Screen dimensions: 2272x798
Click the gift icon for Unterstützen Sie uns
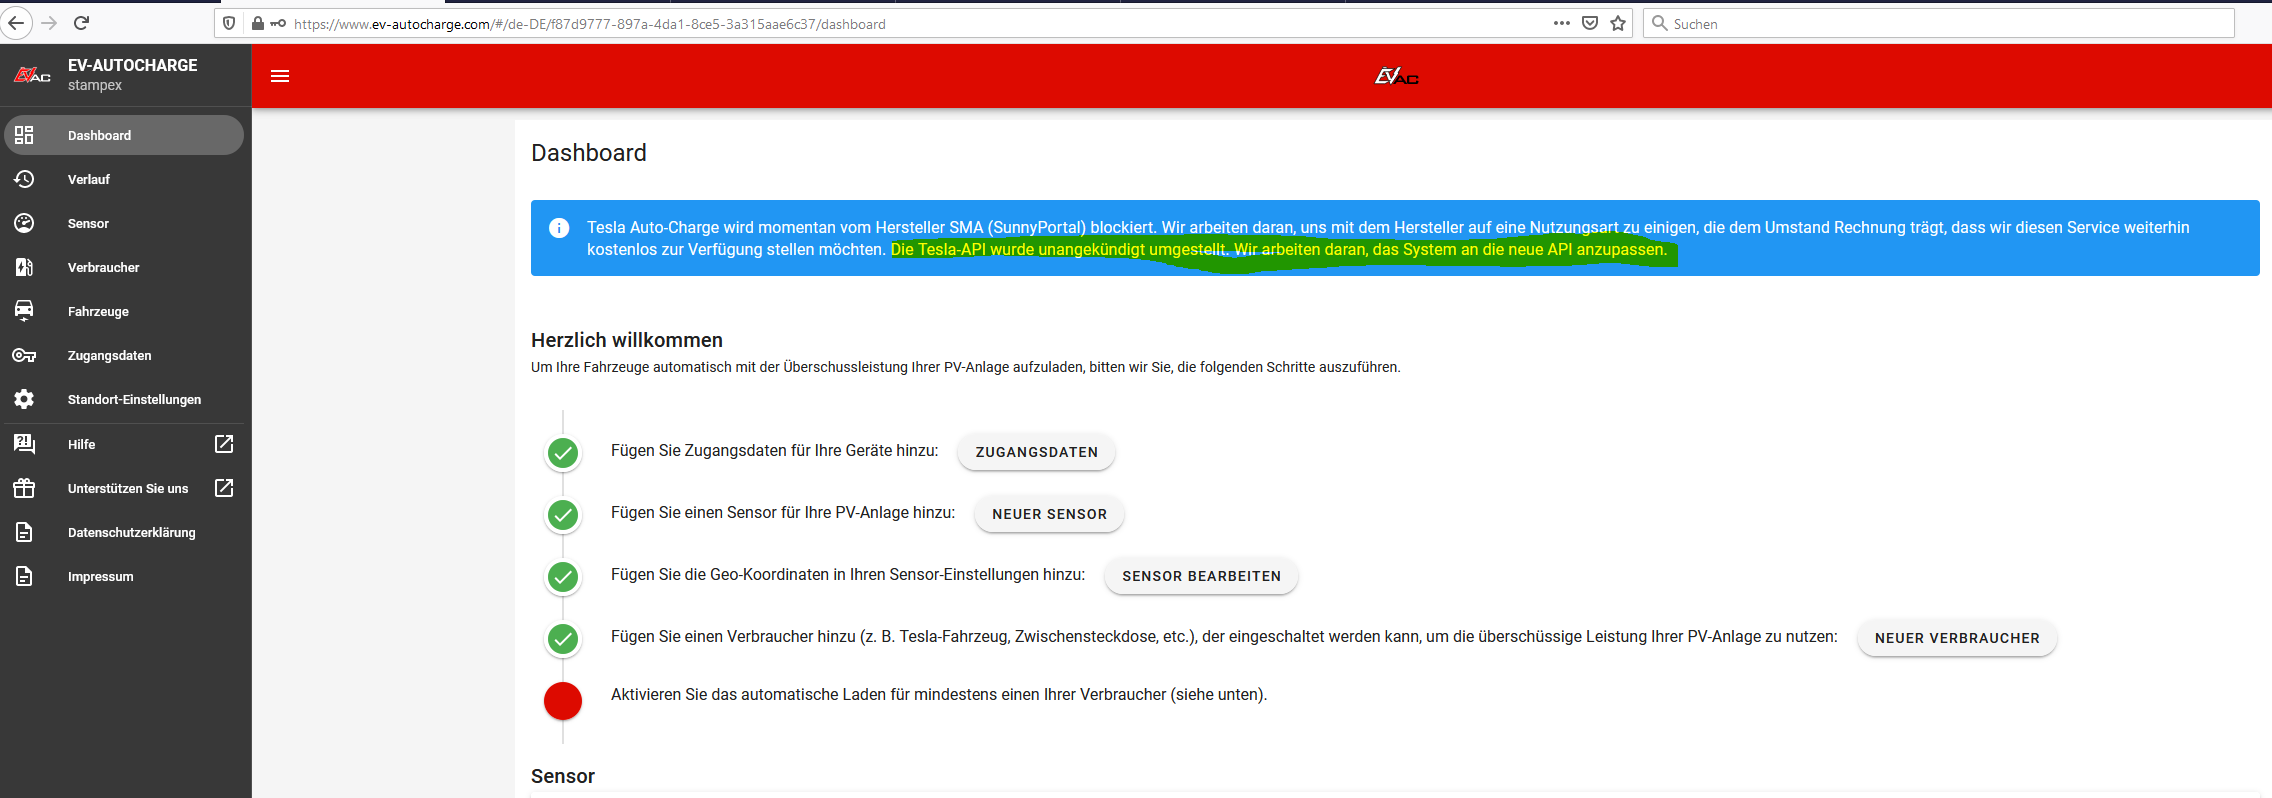pyautogui.click(x=24, y=488)
